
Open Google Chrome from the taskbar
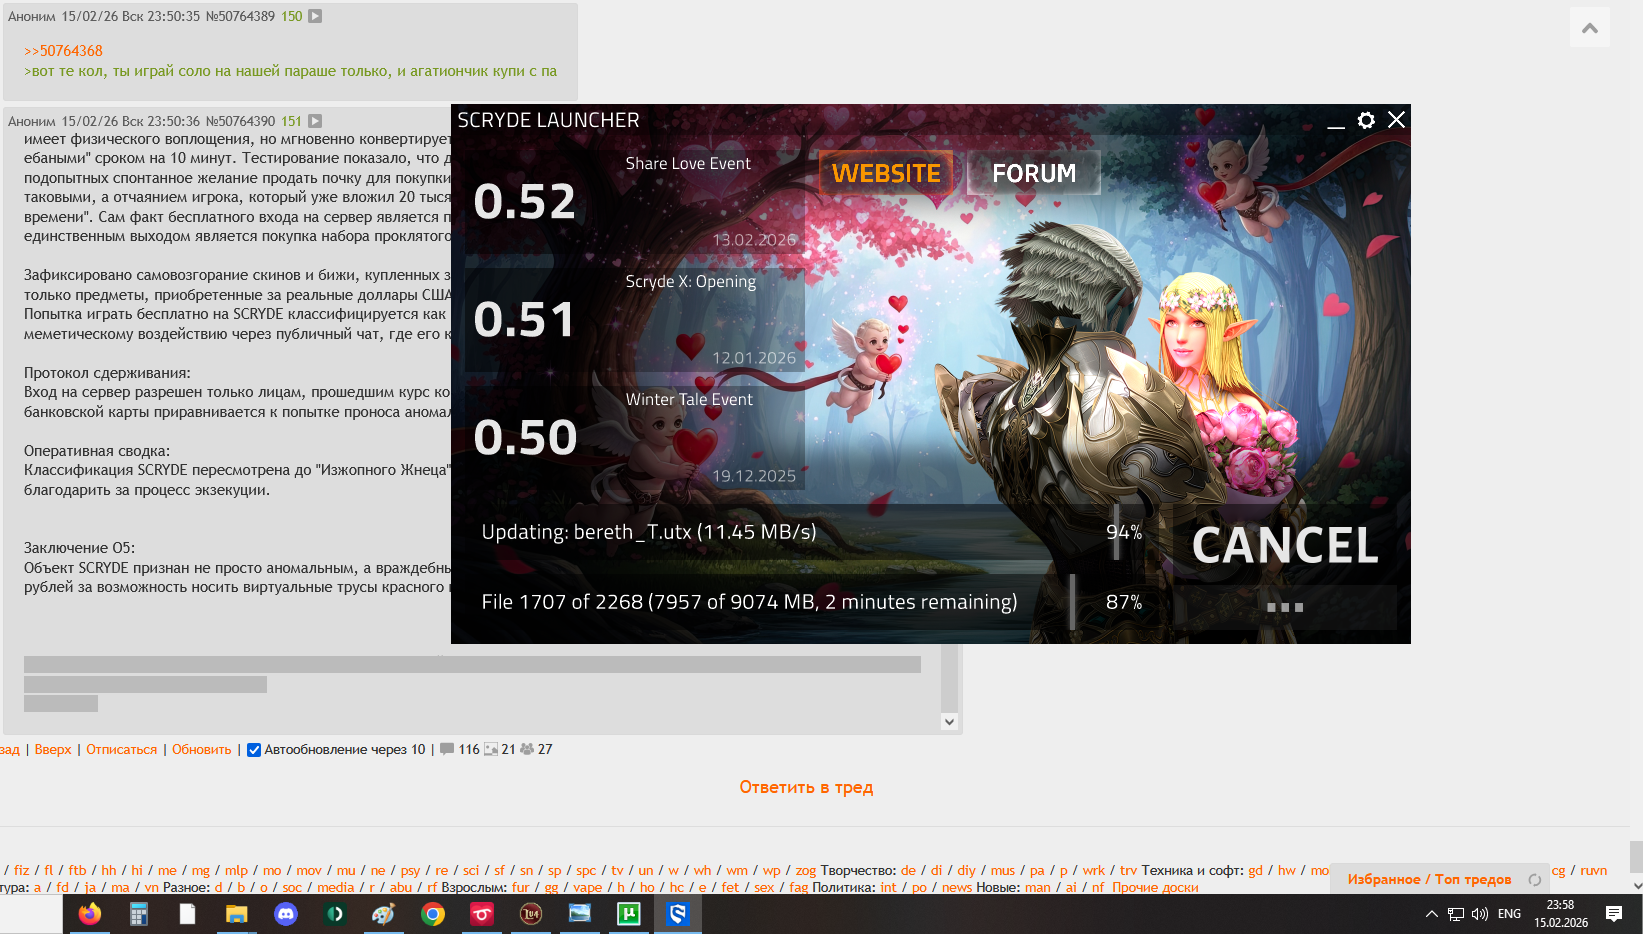[432, 914]
